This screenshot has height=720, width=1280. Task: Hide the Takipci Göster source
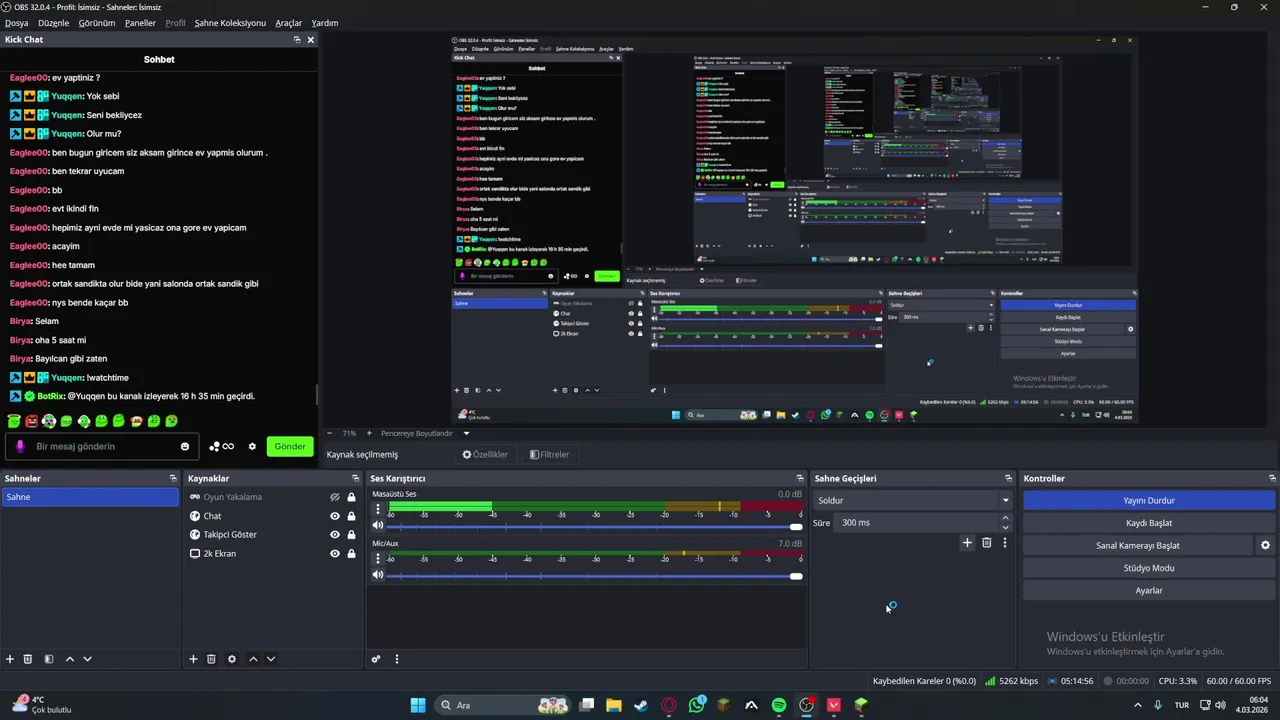point(335,535)
